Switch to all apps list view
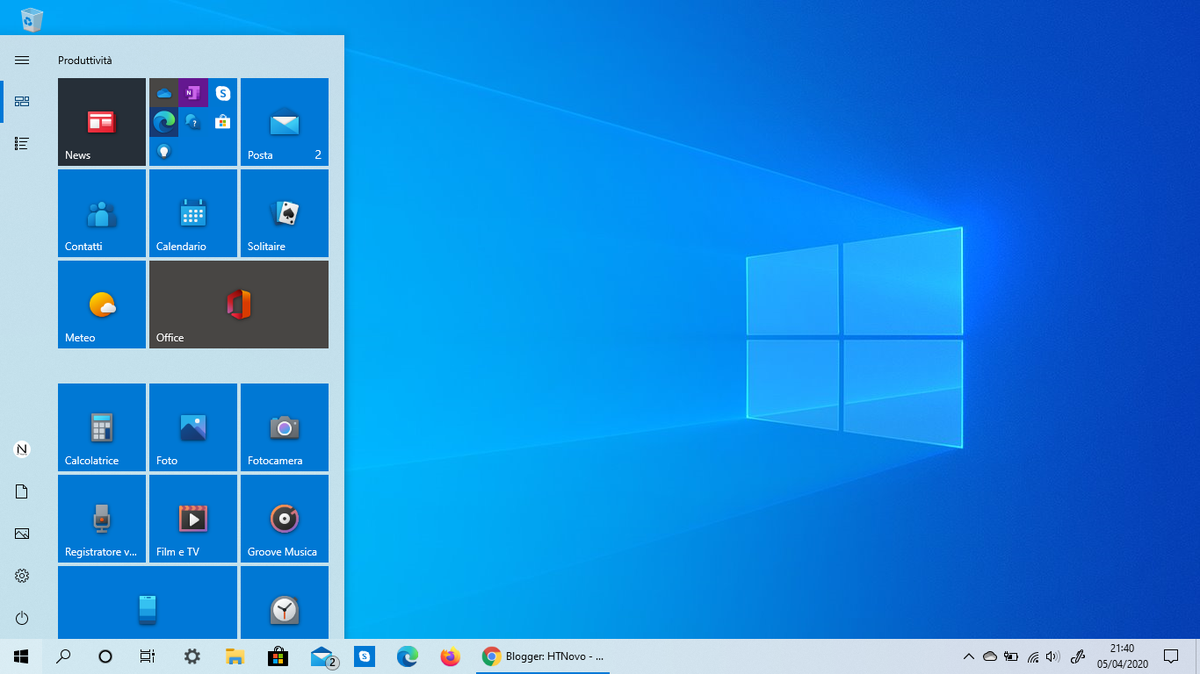The height and width of the screenshot is (674, 1200). tap(22, 144)
